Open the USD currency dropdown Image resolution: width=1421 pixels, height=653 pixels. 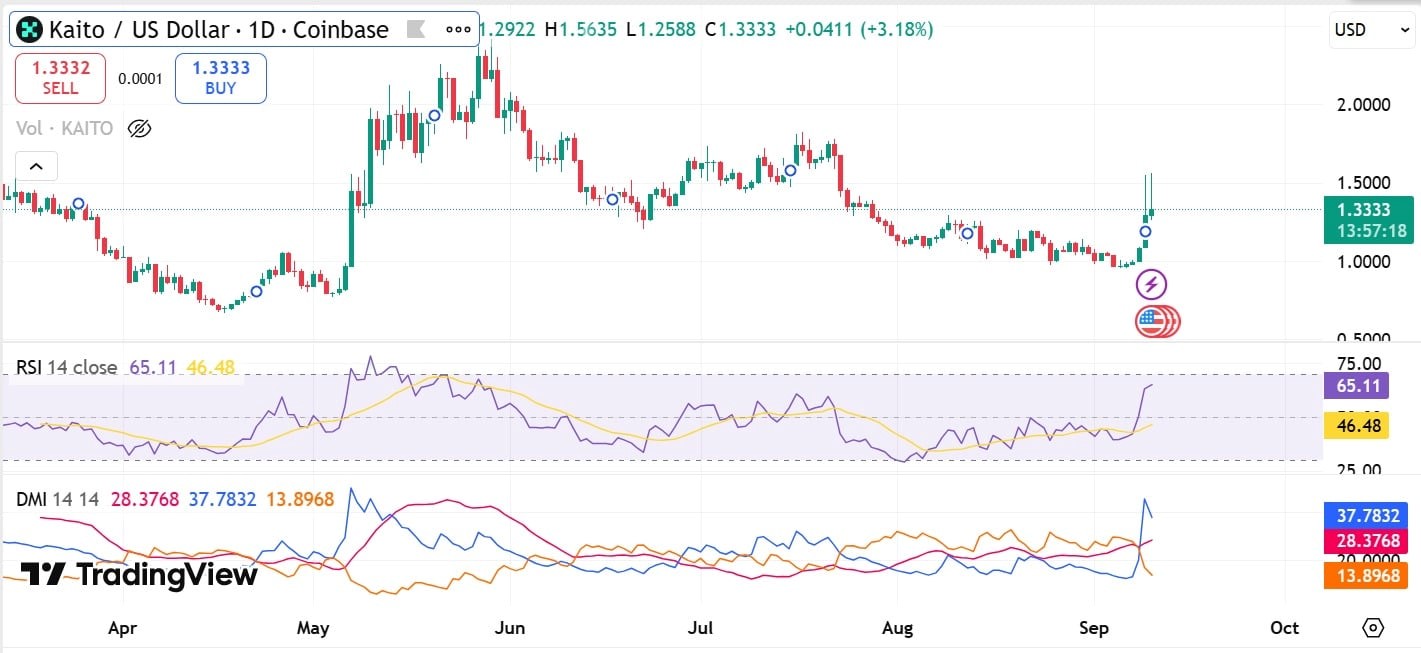pyautogui.click(x=1371, y=30)
